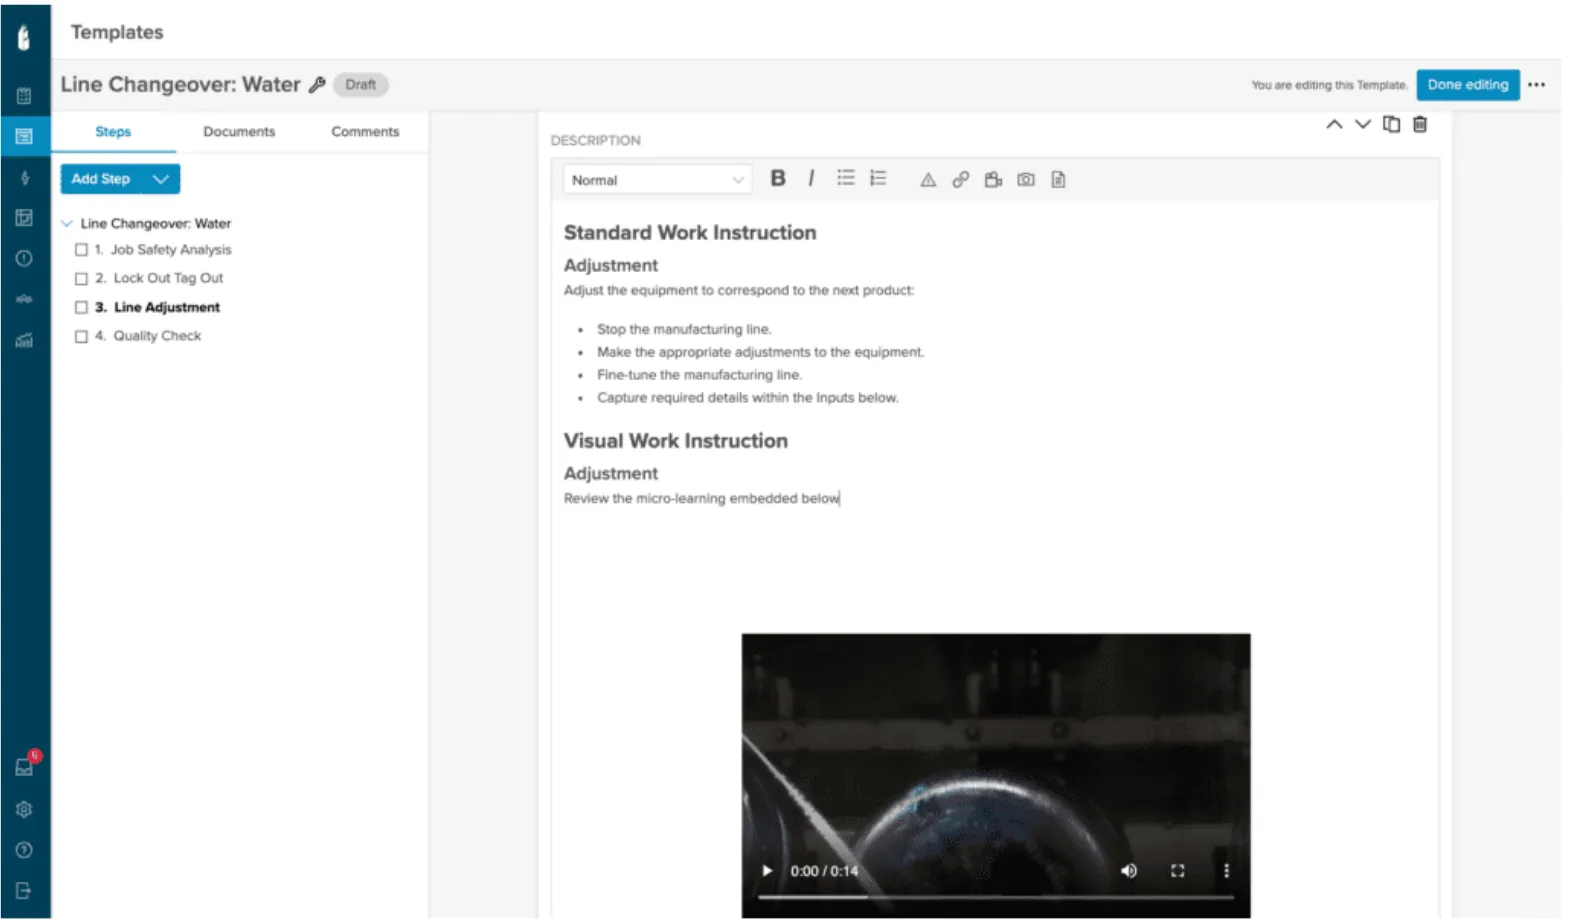Click the embedded video thumbnail

(x=996, y=775)
